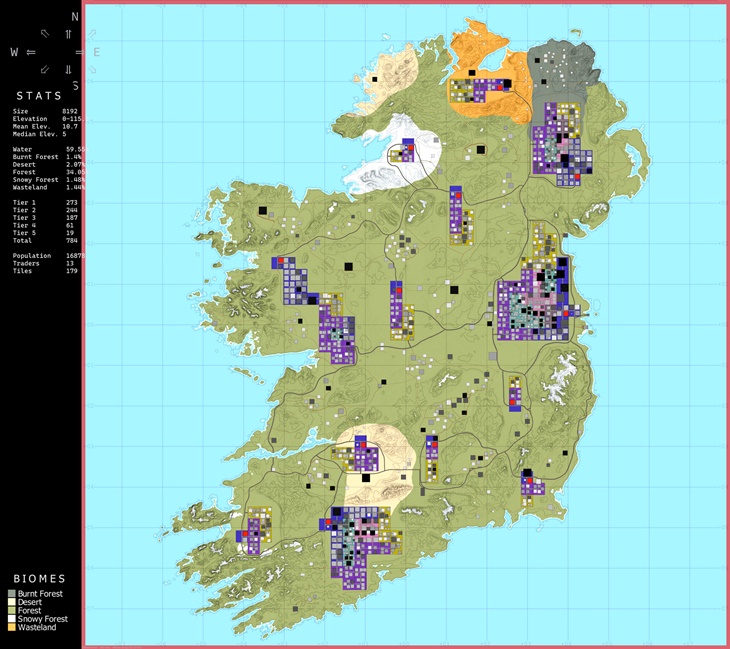Click the Desert legend color swatch
This screenshot has height=649, width=730.
click(12, 602)
